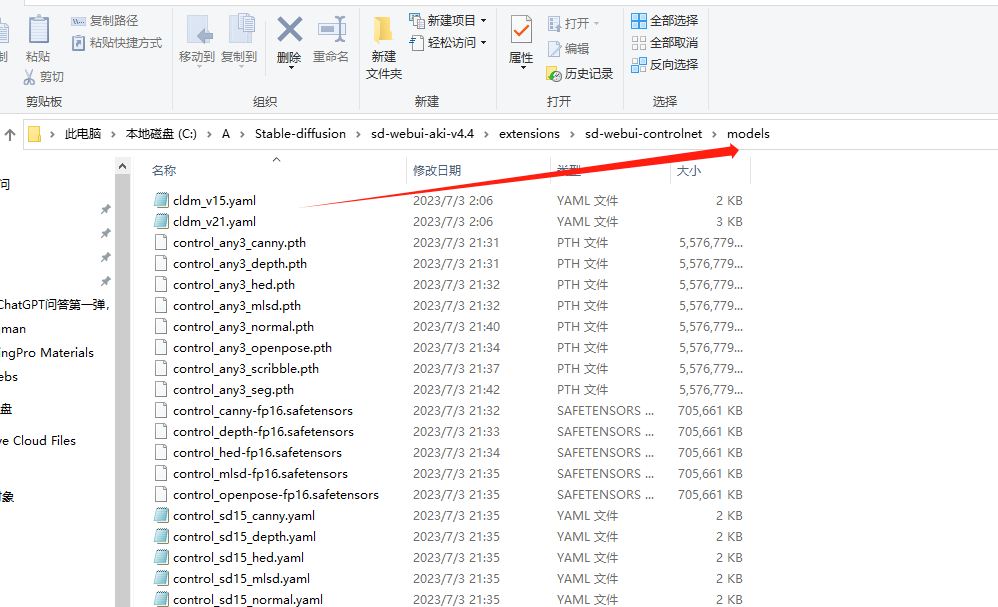The height and width of the screenshot is (607, 998).
Task: Click the Delete (删除) red X icon
Action: (289, 30)
